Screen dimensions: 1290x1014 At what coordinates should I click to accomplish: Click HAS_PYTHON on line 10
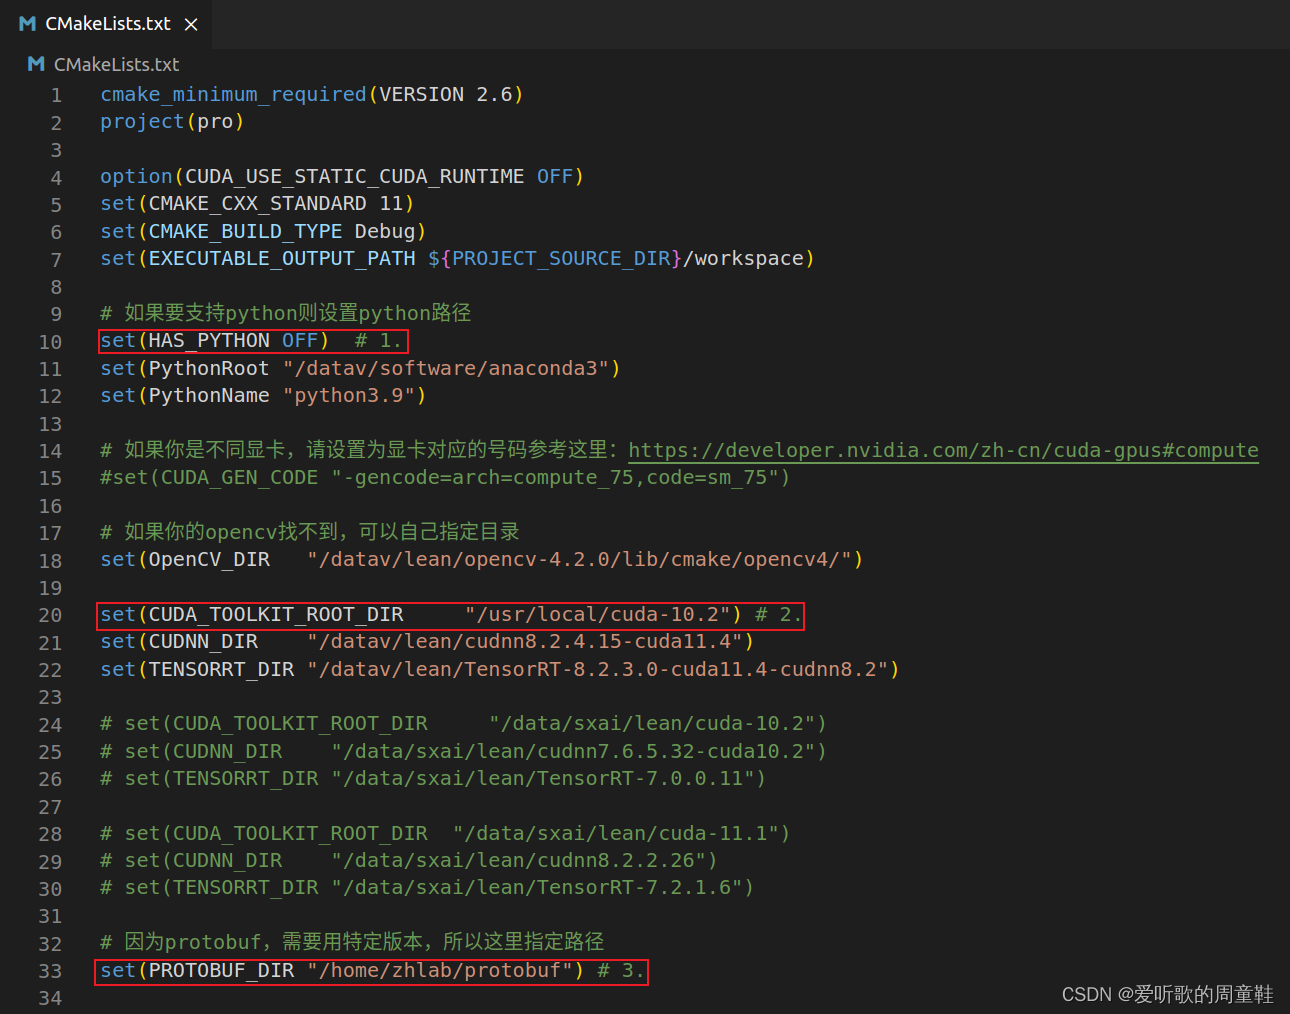209,340
